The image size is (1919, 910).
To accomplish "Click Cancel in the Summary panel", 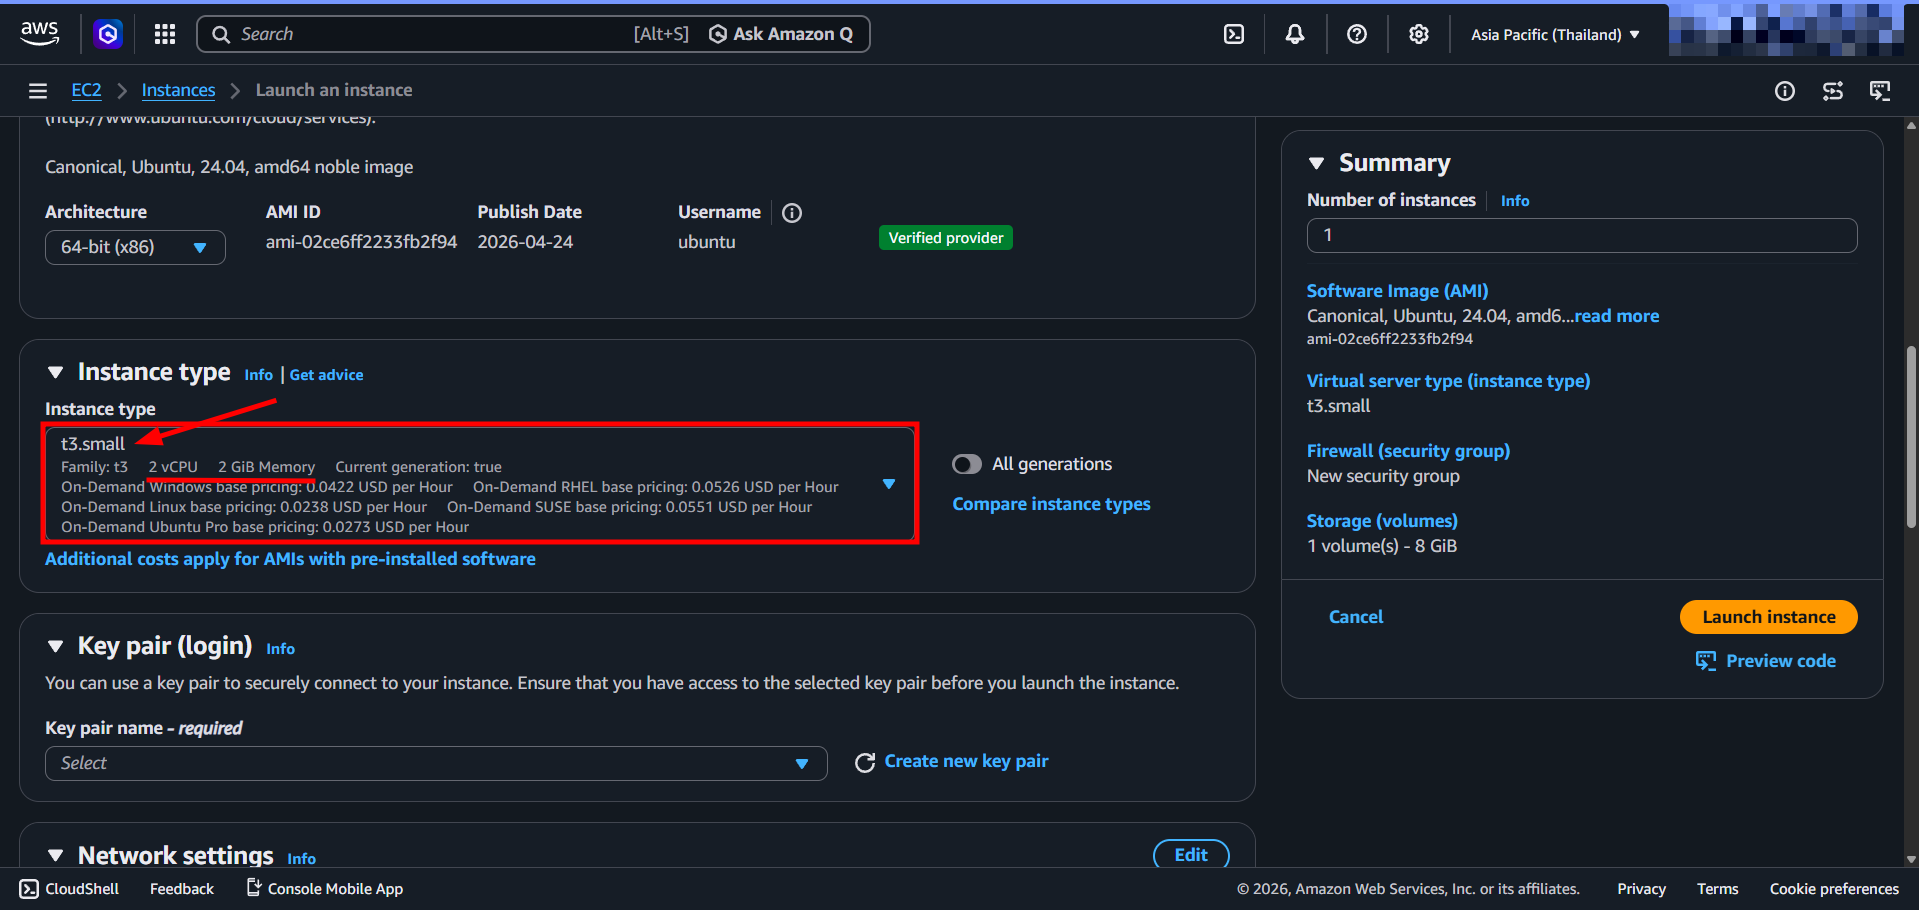I will pos(1355,617).
